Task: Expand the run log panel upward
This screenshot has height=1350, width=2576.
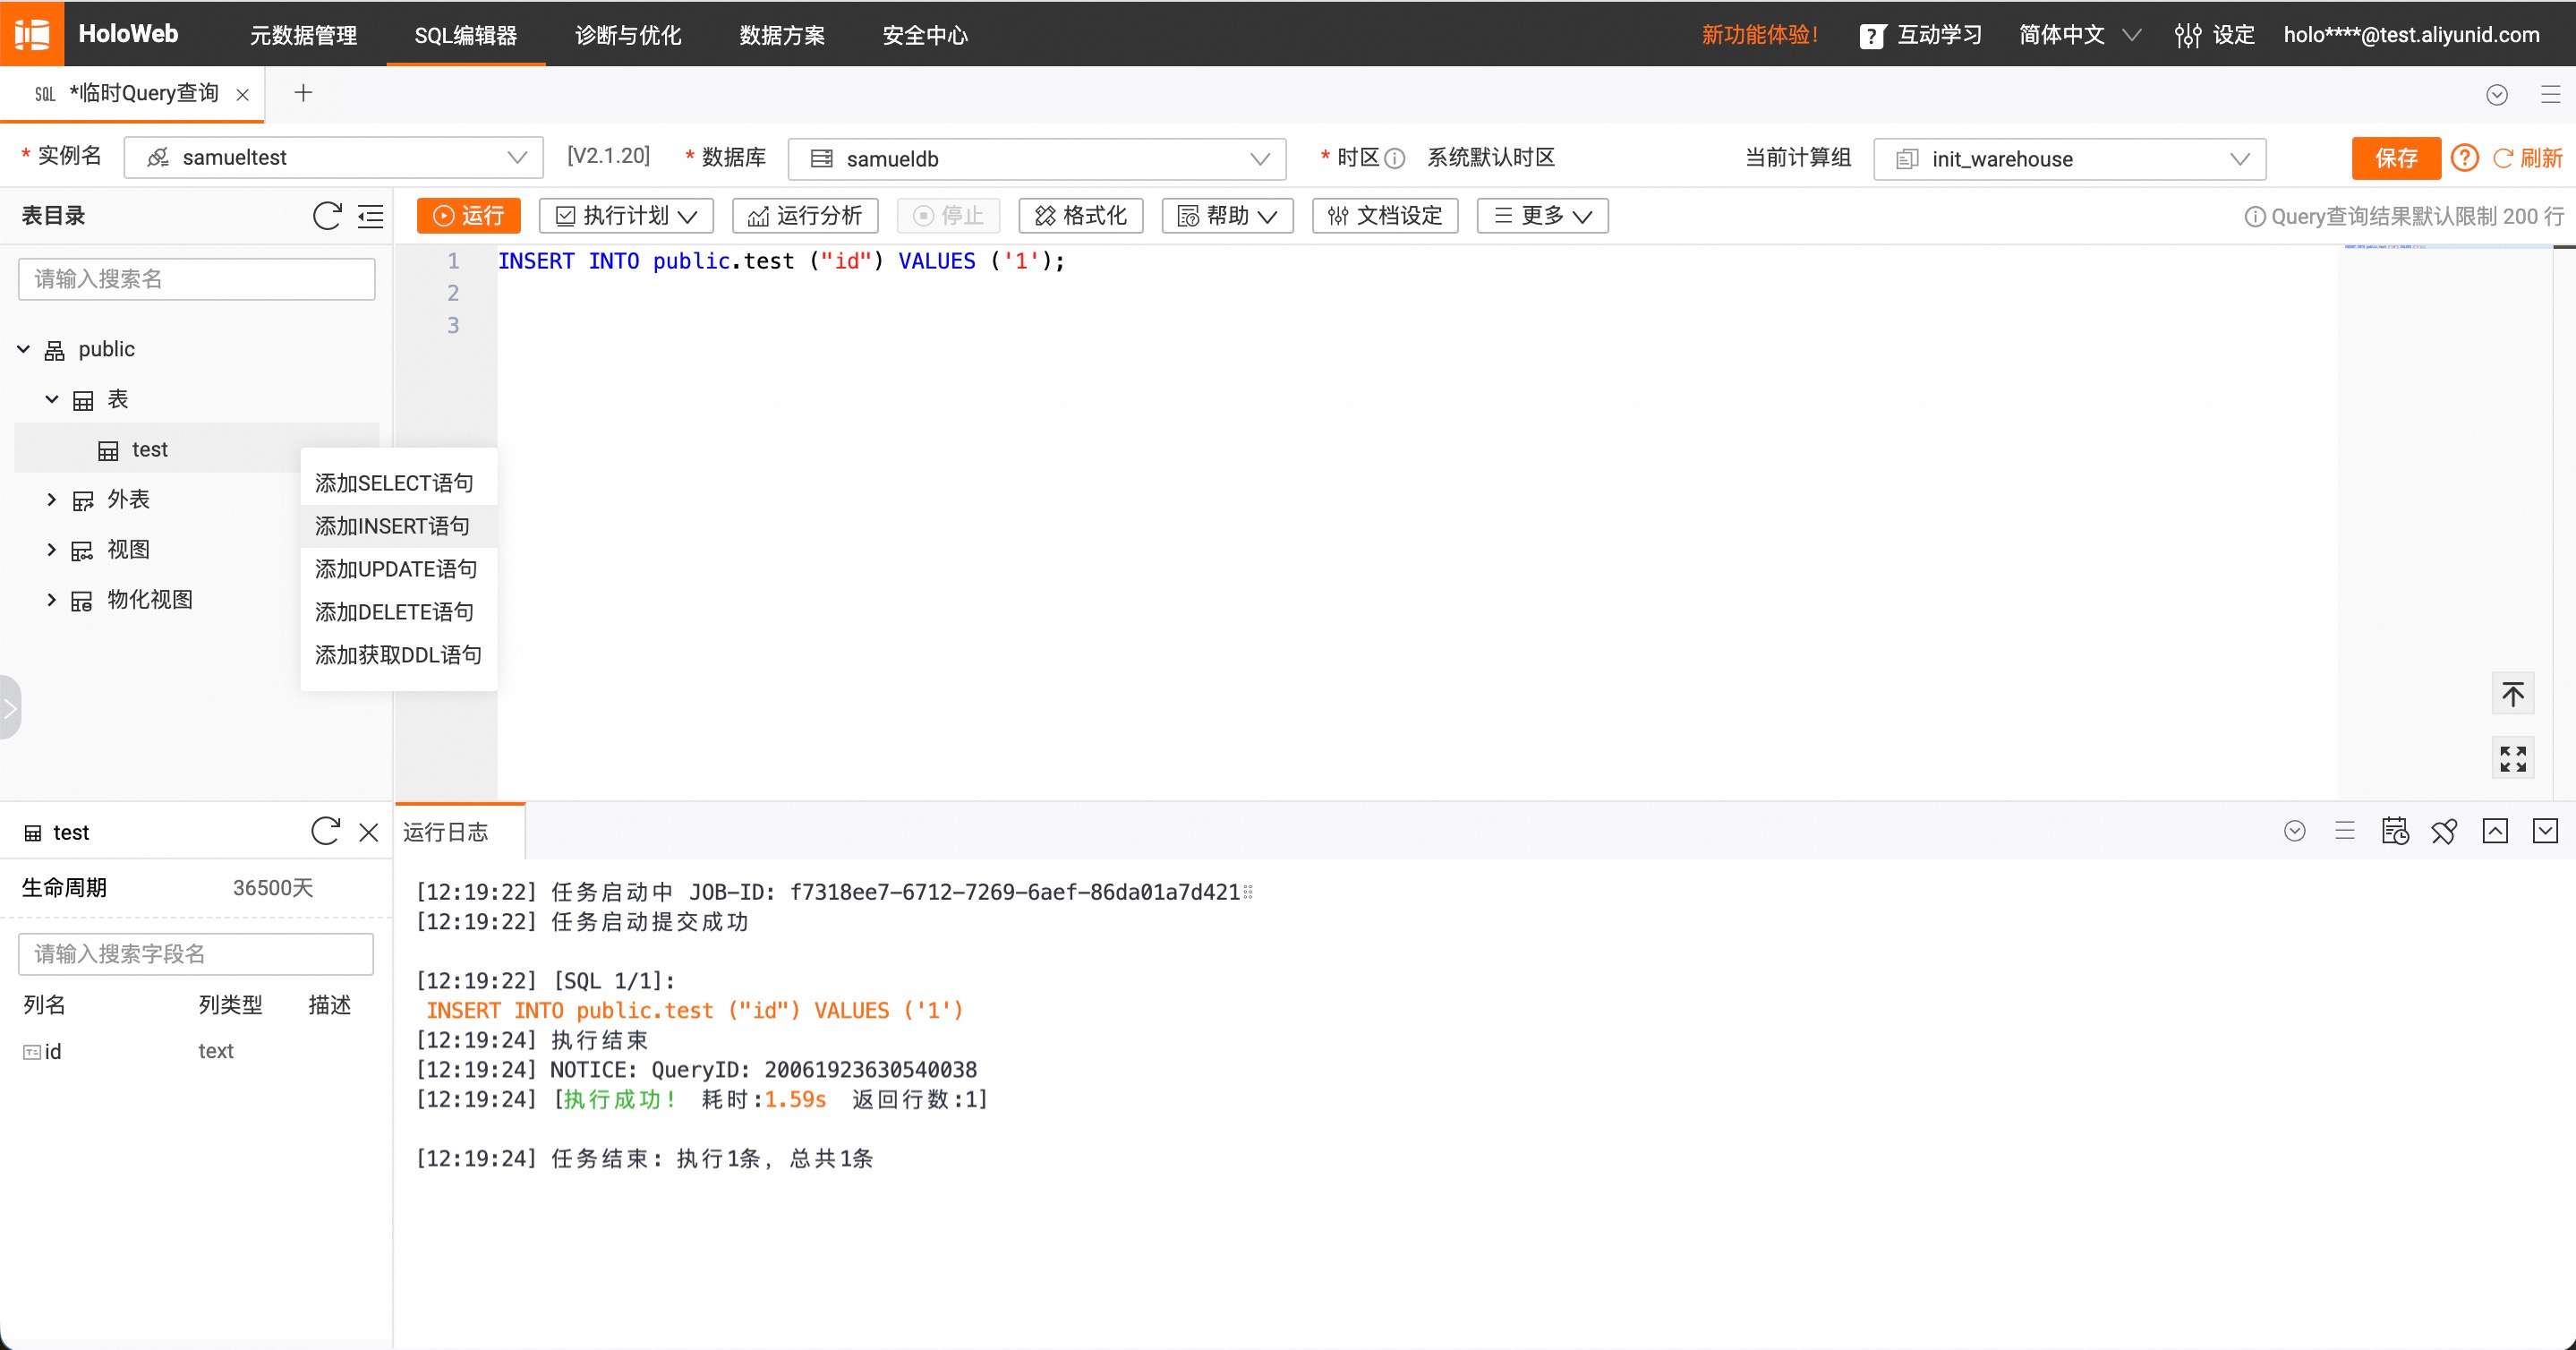Action: click(x=2495, y=831)
